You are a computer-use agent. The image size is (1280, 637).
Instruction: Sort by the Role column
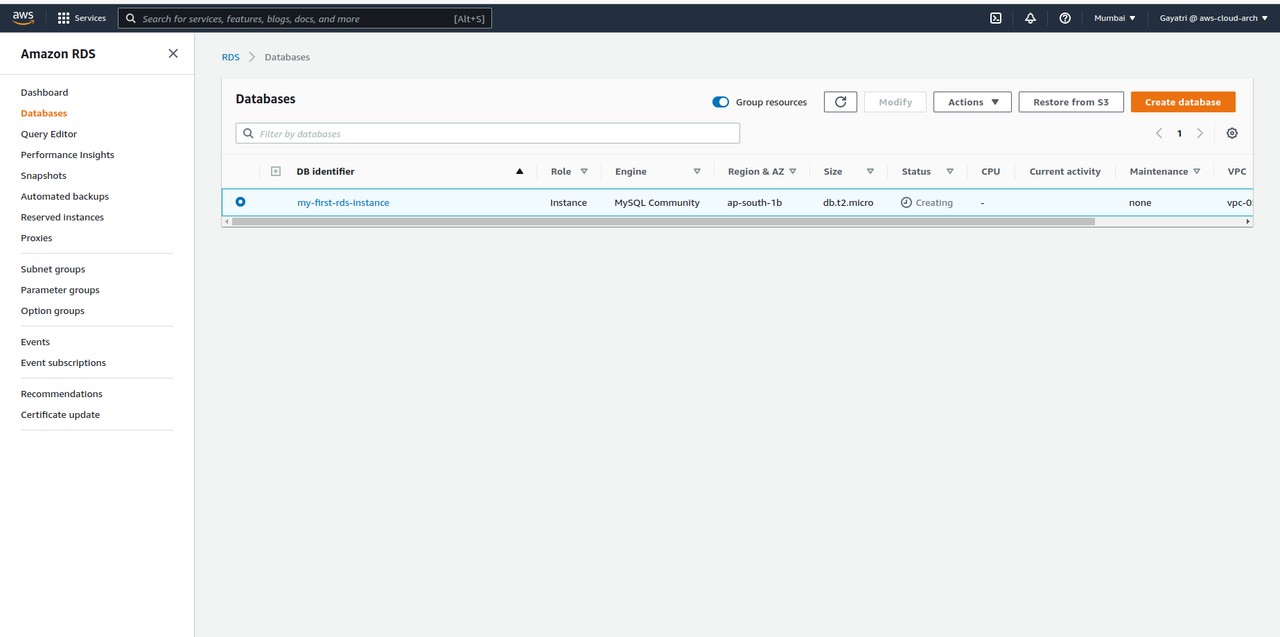tap(584, 171)
